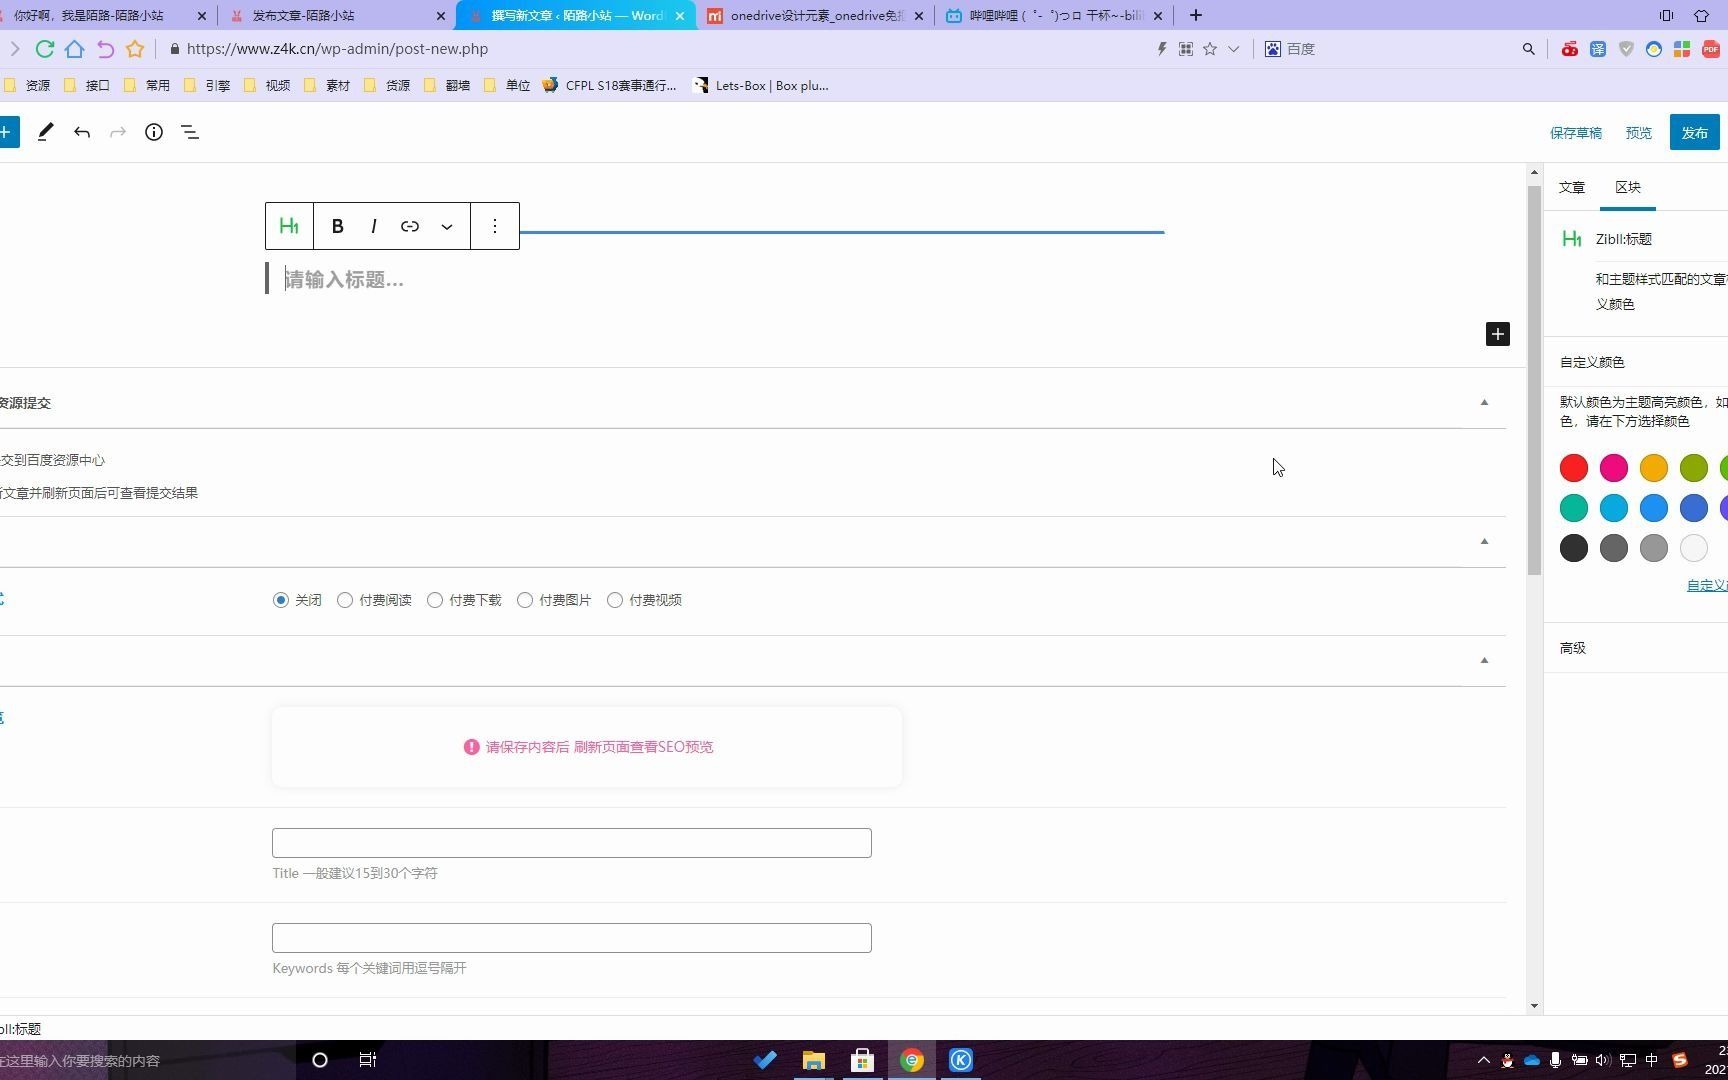Open the blue K app in taskbar

click(x=960, y=1060)
